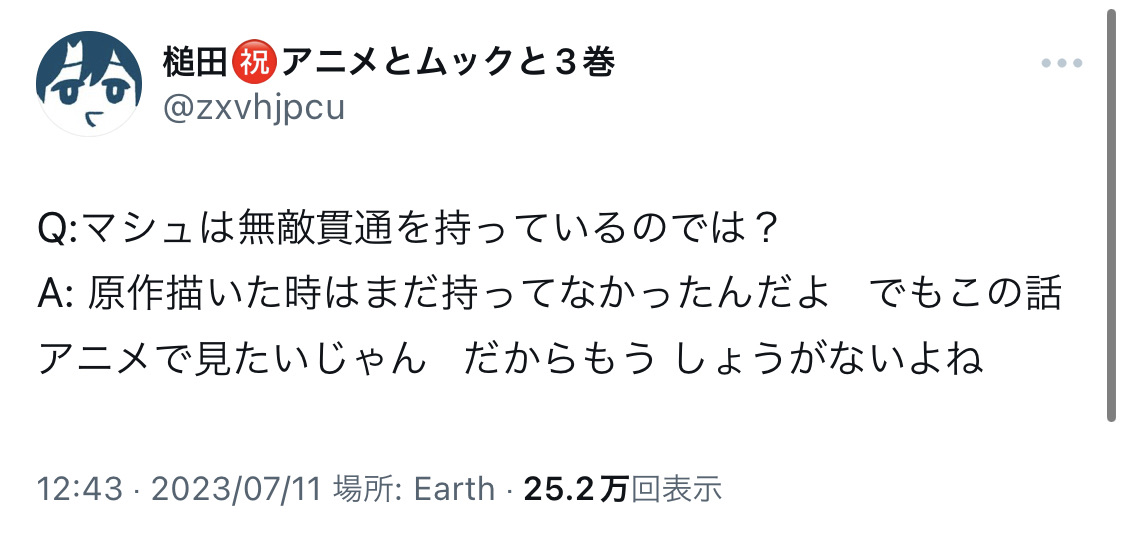Click the red 祝 emoji in display name
This screenshot has height=536, width=1125.
click(x=252, y=64)
